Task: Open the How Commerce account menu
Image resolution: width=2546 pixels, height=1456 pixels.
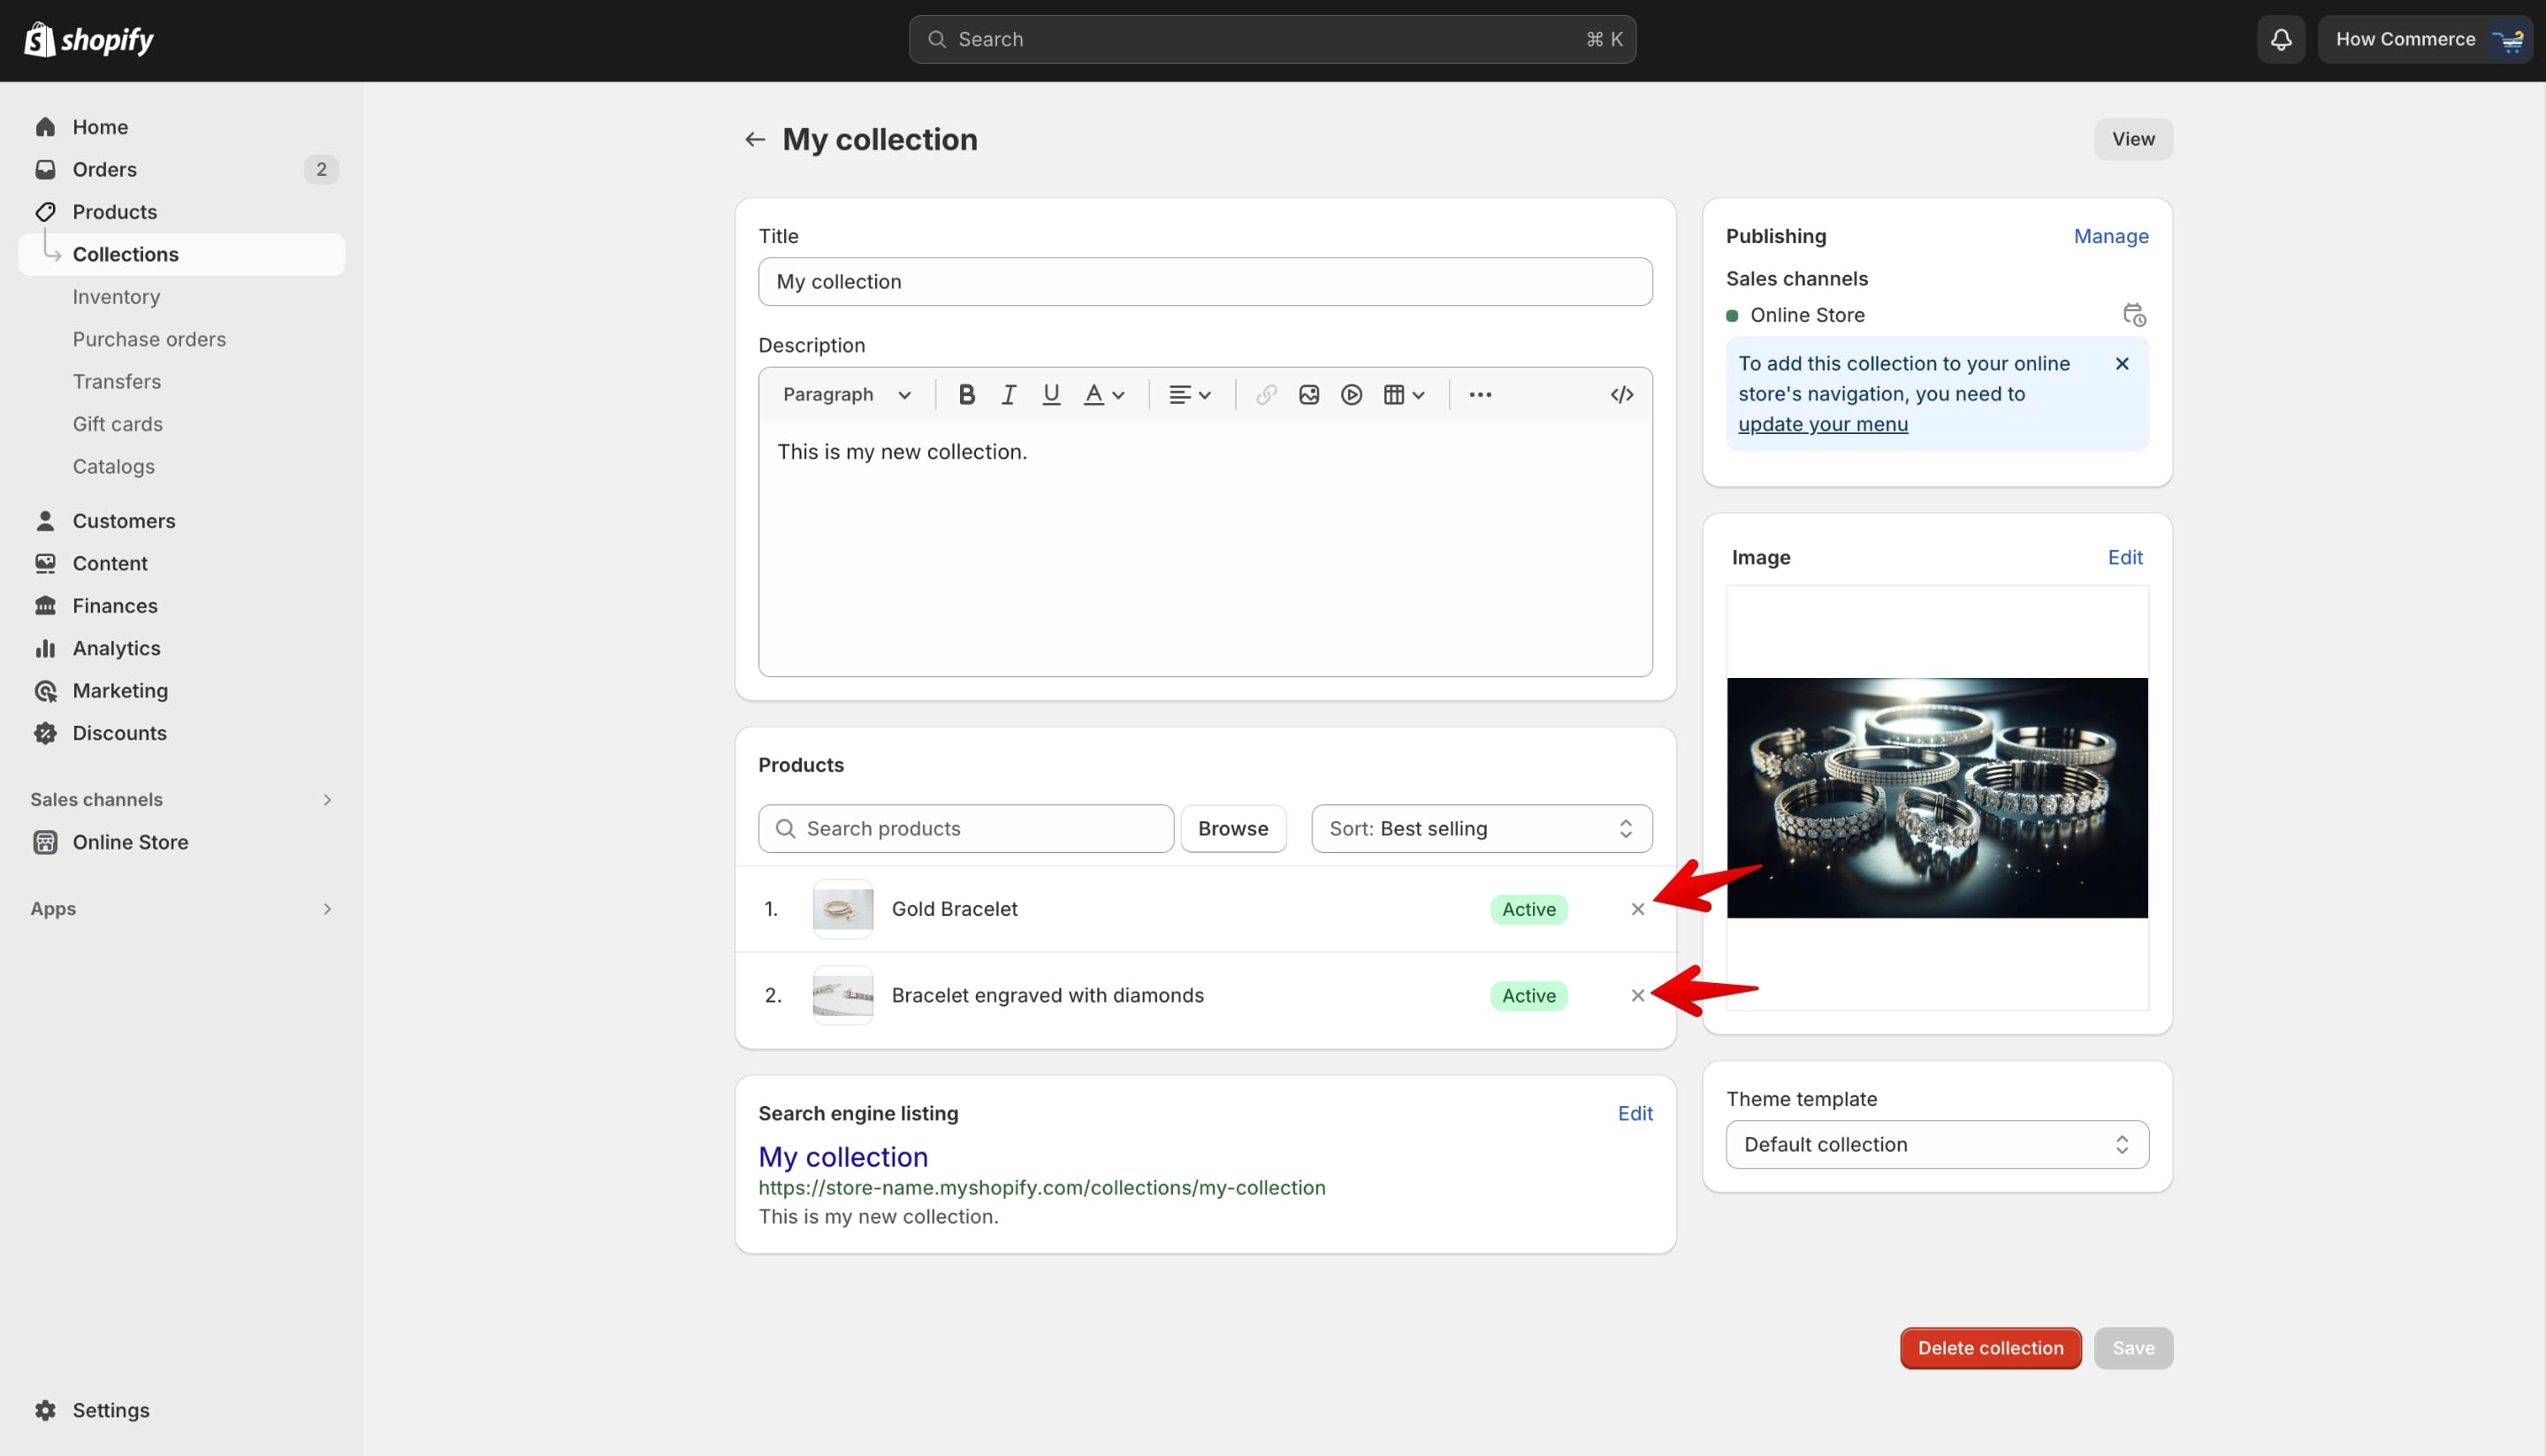Action: 2424,40
